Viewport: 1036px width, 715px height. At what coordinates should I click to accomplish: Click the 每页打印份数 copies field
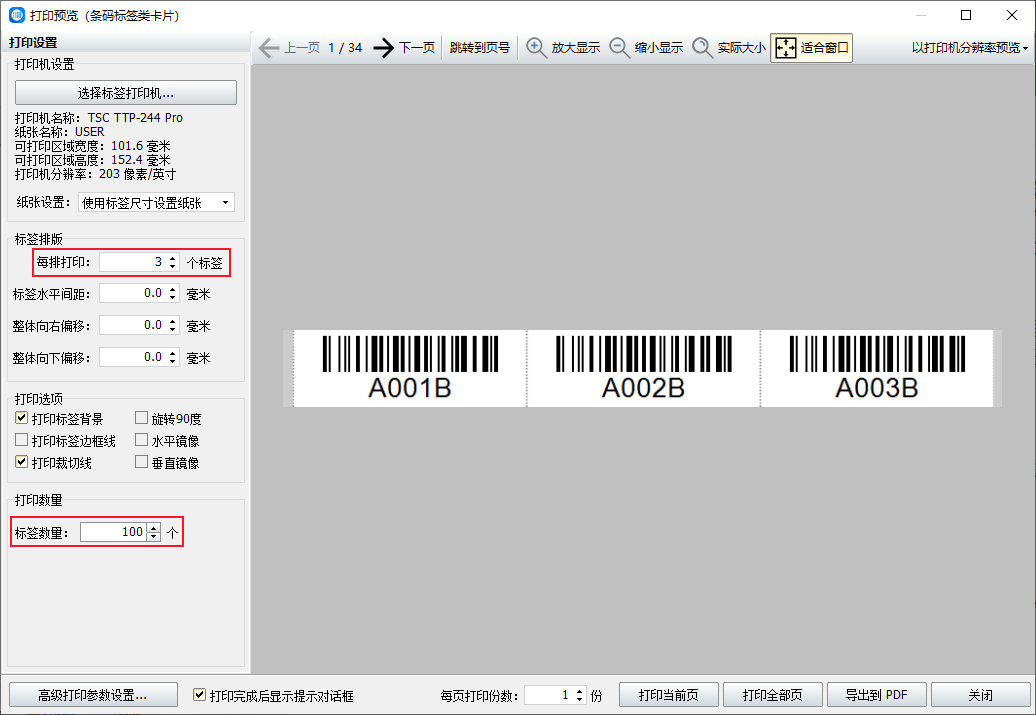point(548,695)
